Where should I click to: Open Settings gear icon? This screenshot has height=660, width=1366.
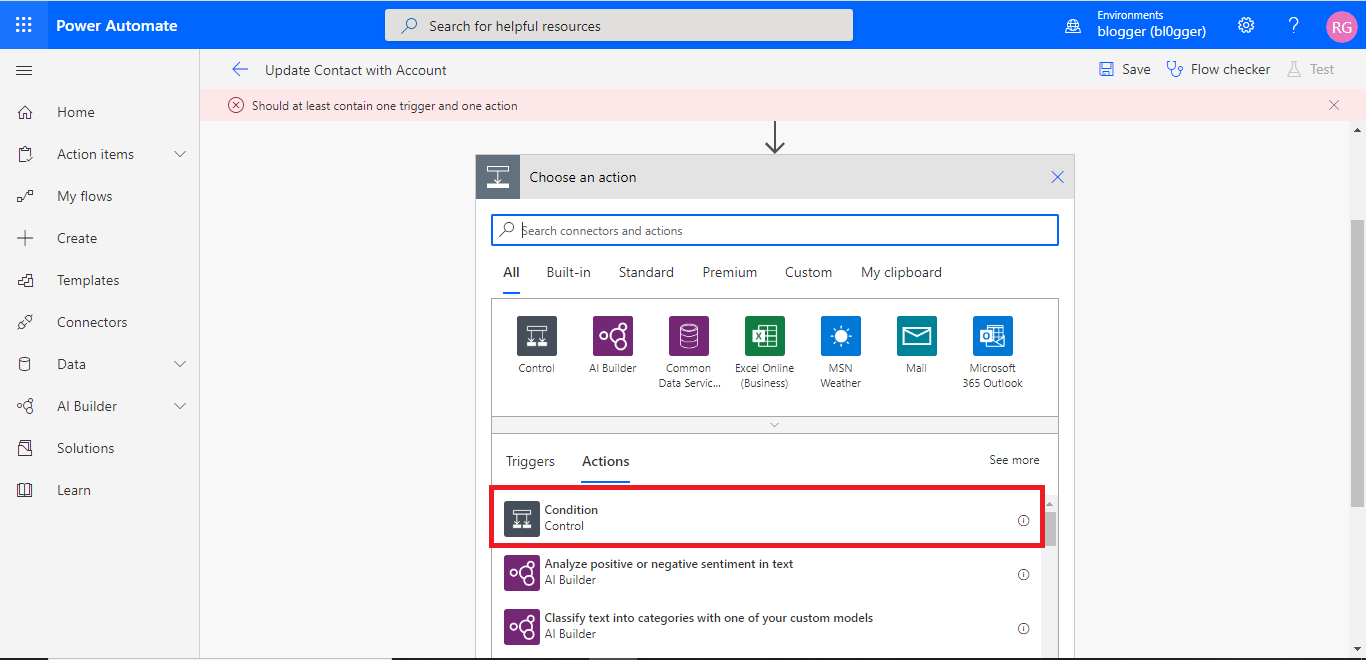point(1246,25)
